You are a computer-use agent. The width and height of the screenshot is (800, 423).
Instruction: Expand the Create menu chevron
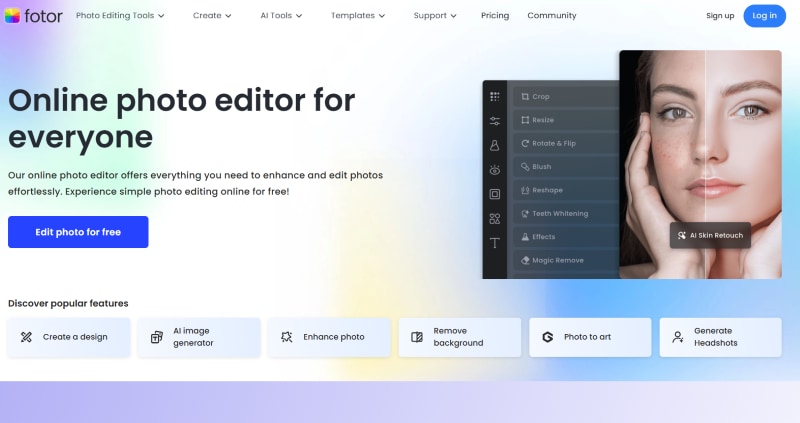coord(228,16)
